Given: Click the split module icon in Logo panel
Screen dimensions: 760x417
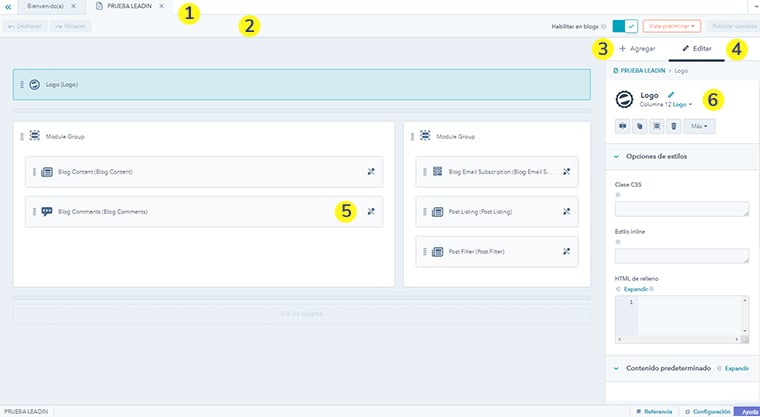Looking at the screenshot, I should coord(622,127).
